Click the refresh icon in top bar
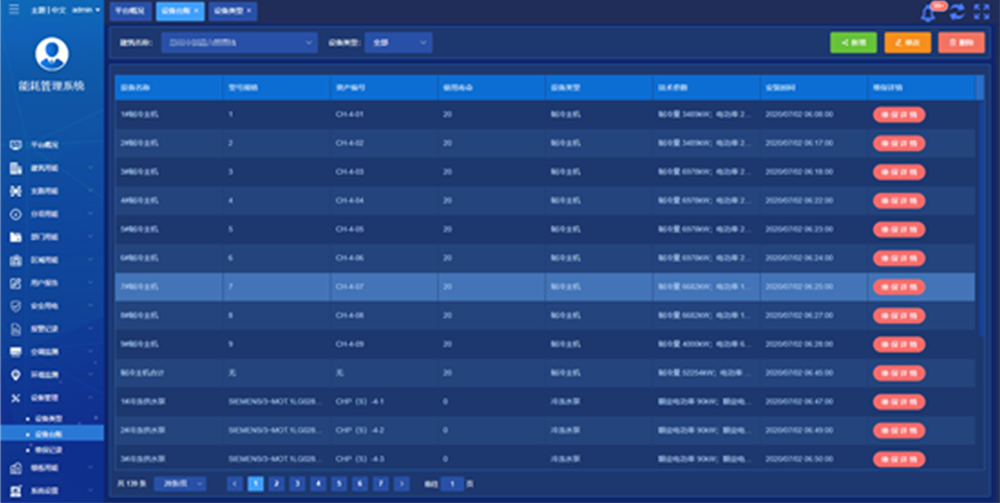1000x503 pixels. pos(957,12)
